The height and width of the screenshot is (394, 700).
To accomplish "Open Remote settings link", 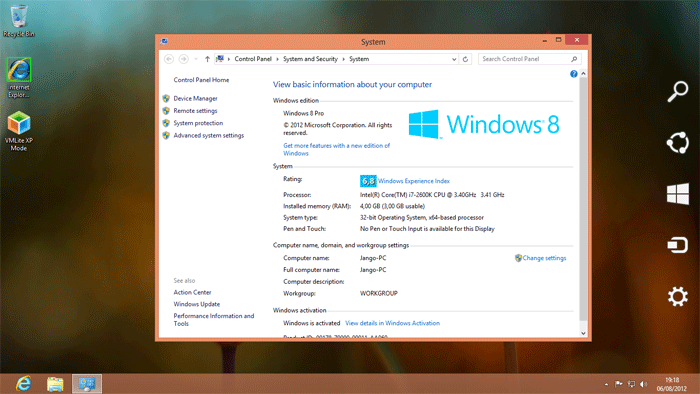I will [x=195, y=111].
